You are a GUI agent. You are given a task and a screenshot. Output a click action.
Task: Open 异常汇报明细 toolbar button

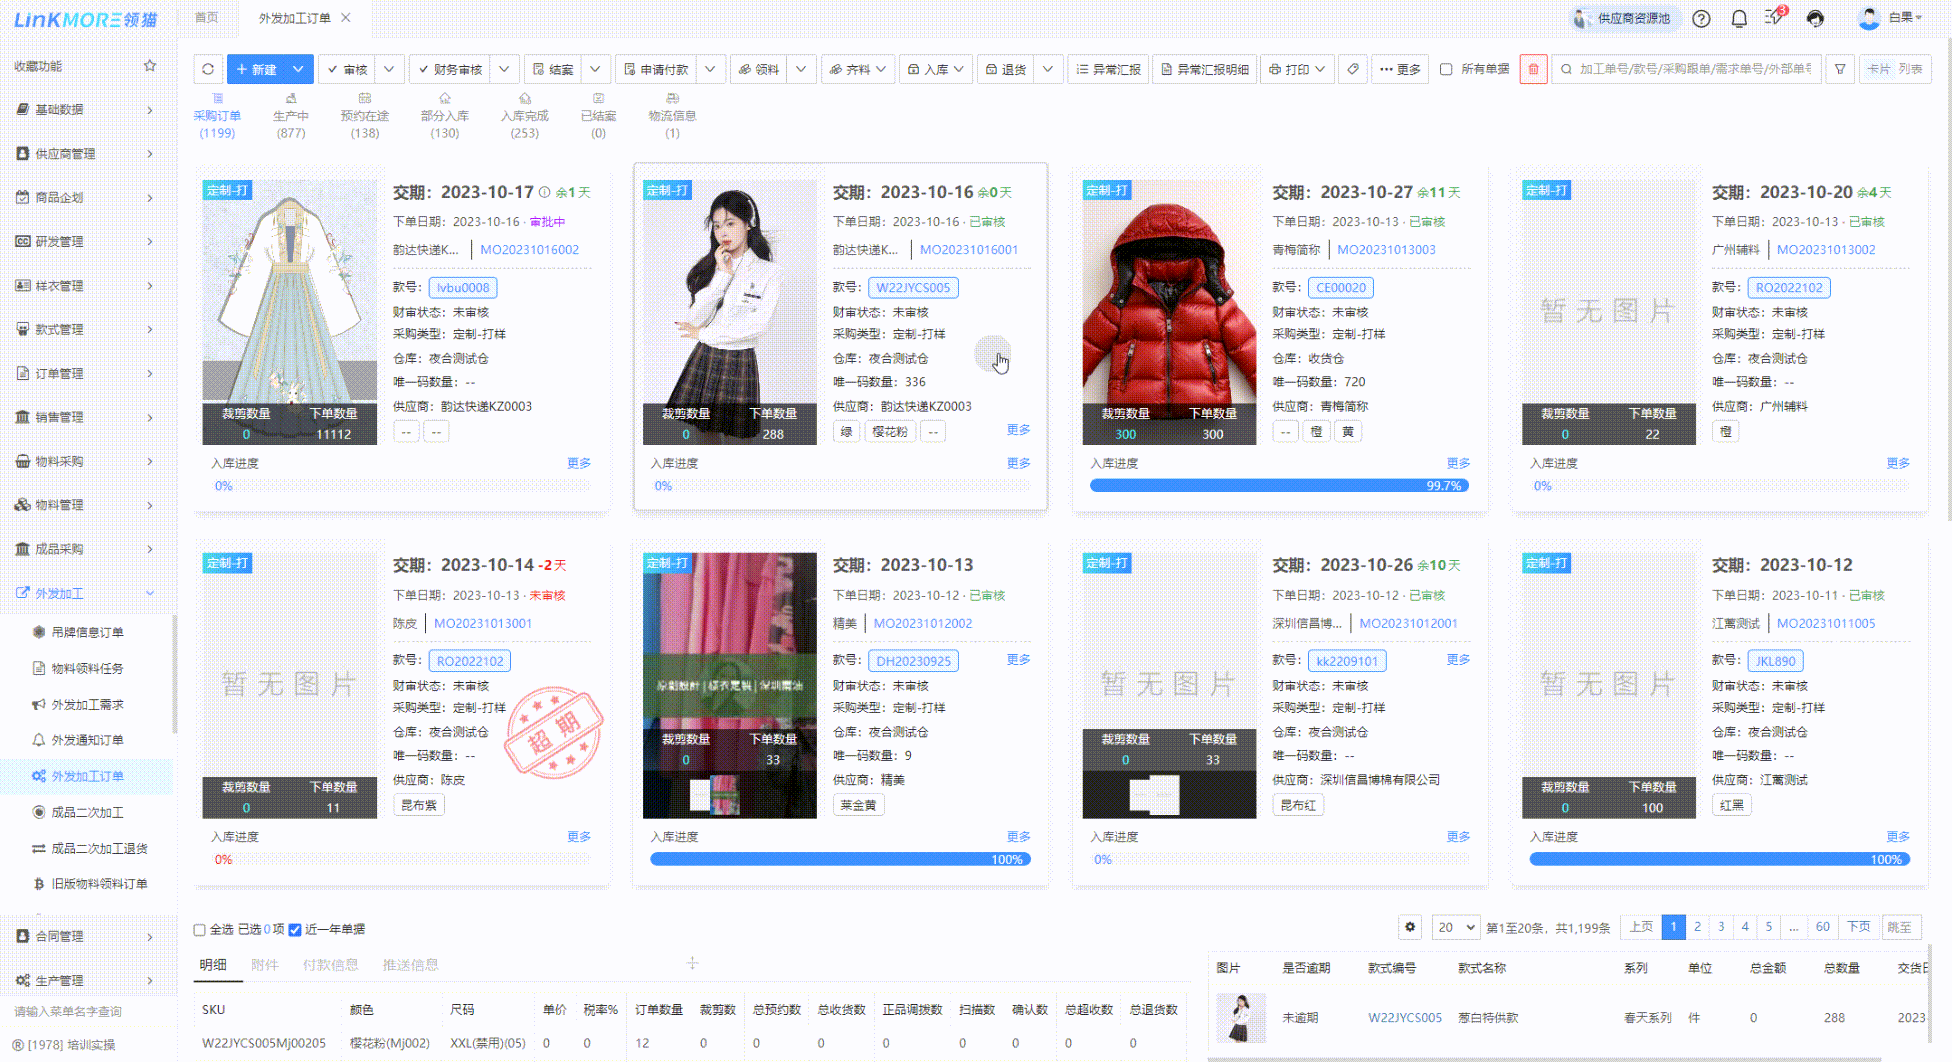(x=1205, y=69)
